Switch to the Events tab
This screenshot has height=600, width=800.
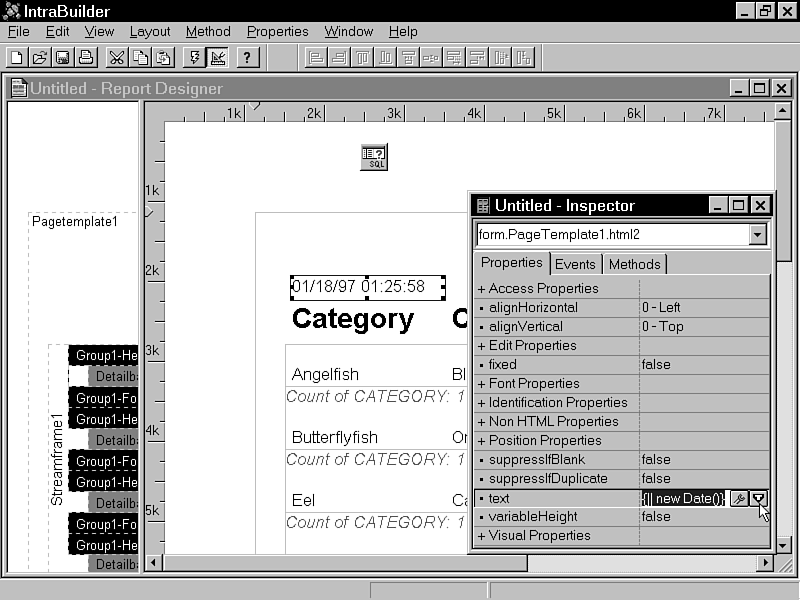pyautogui.click(x=575, y=264)
